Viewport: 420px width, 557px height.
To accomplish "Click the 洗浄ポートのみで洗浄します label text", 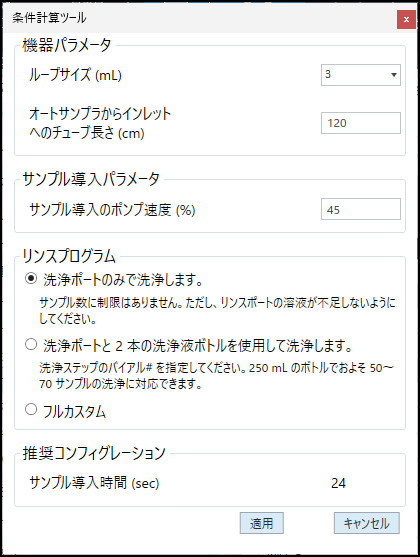I will (123, 280).
